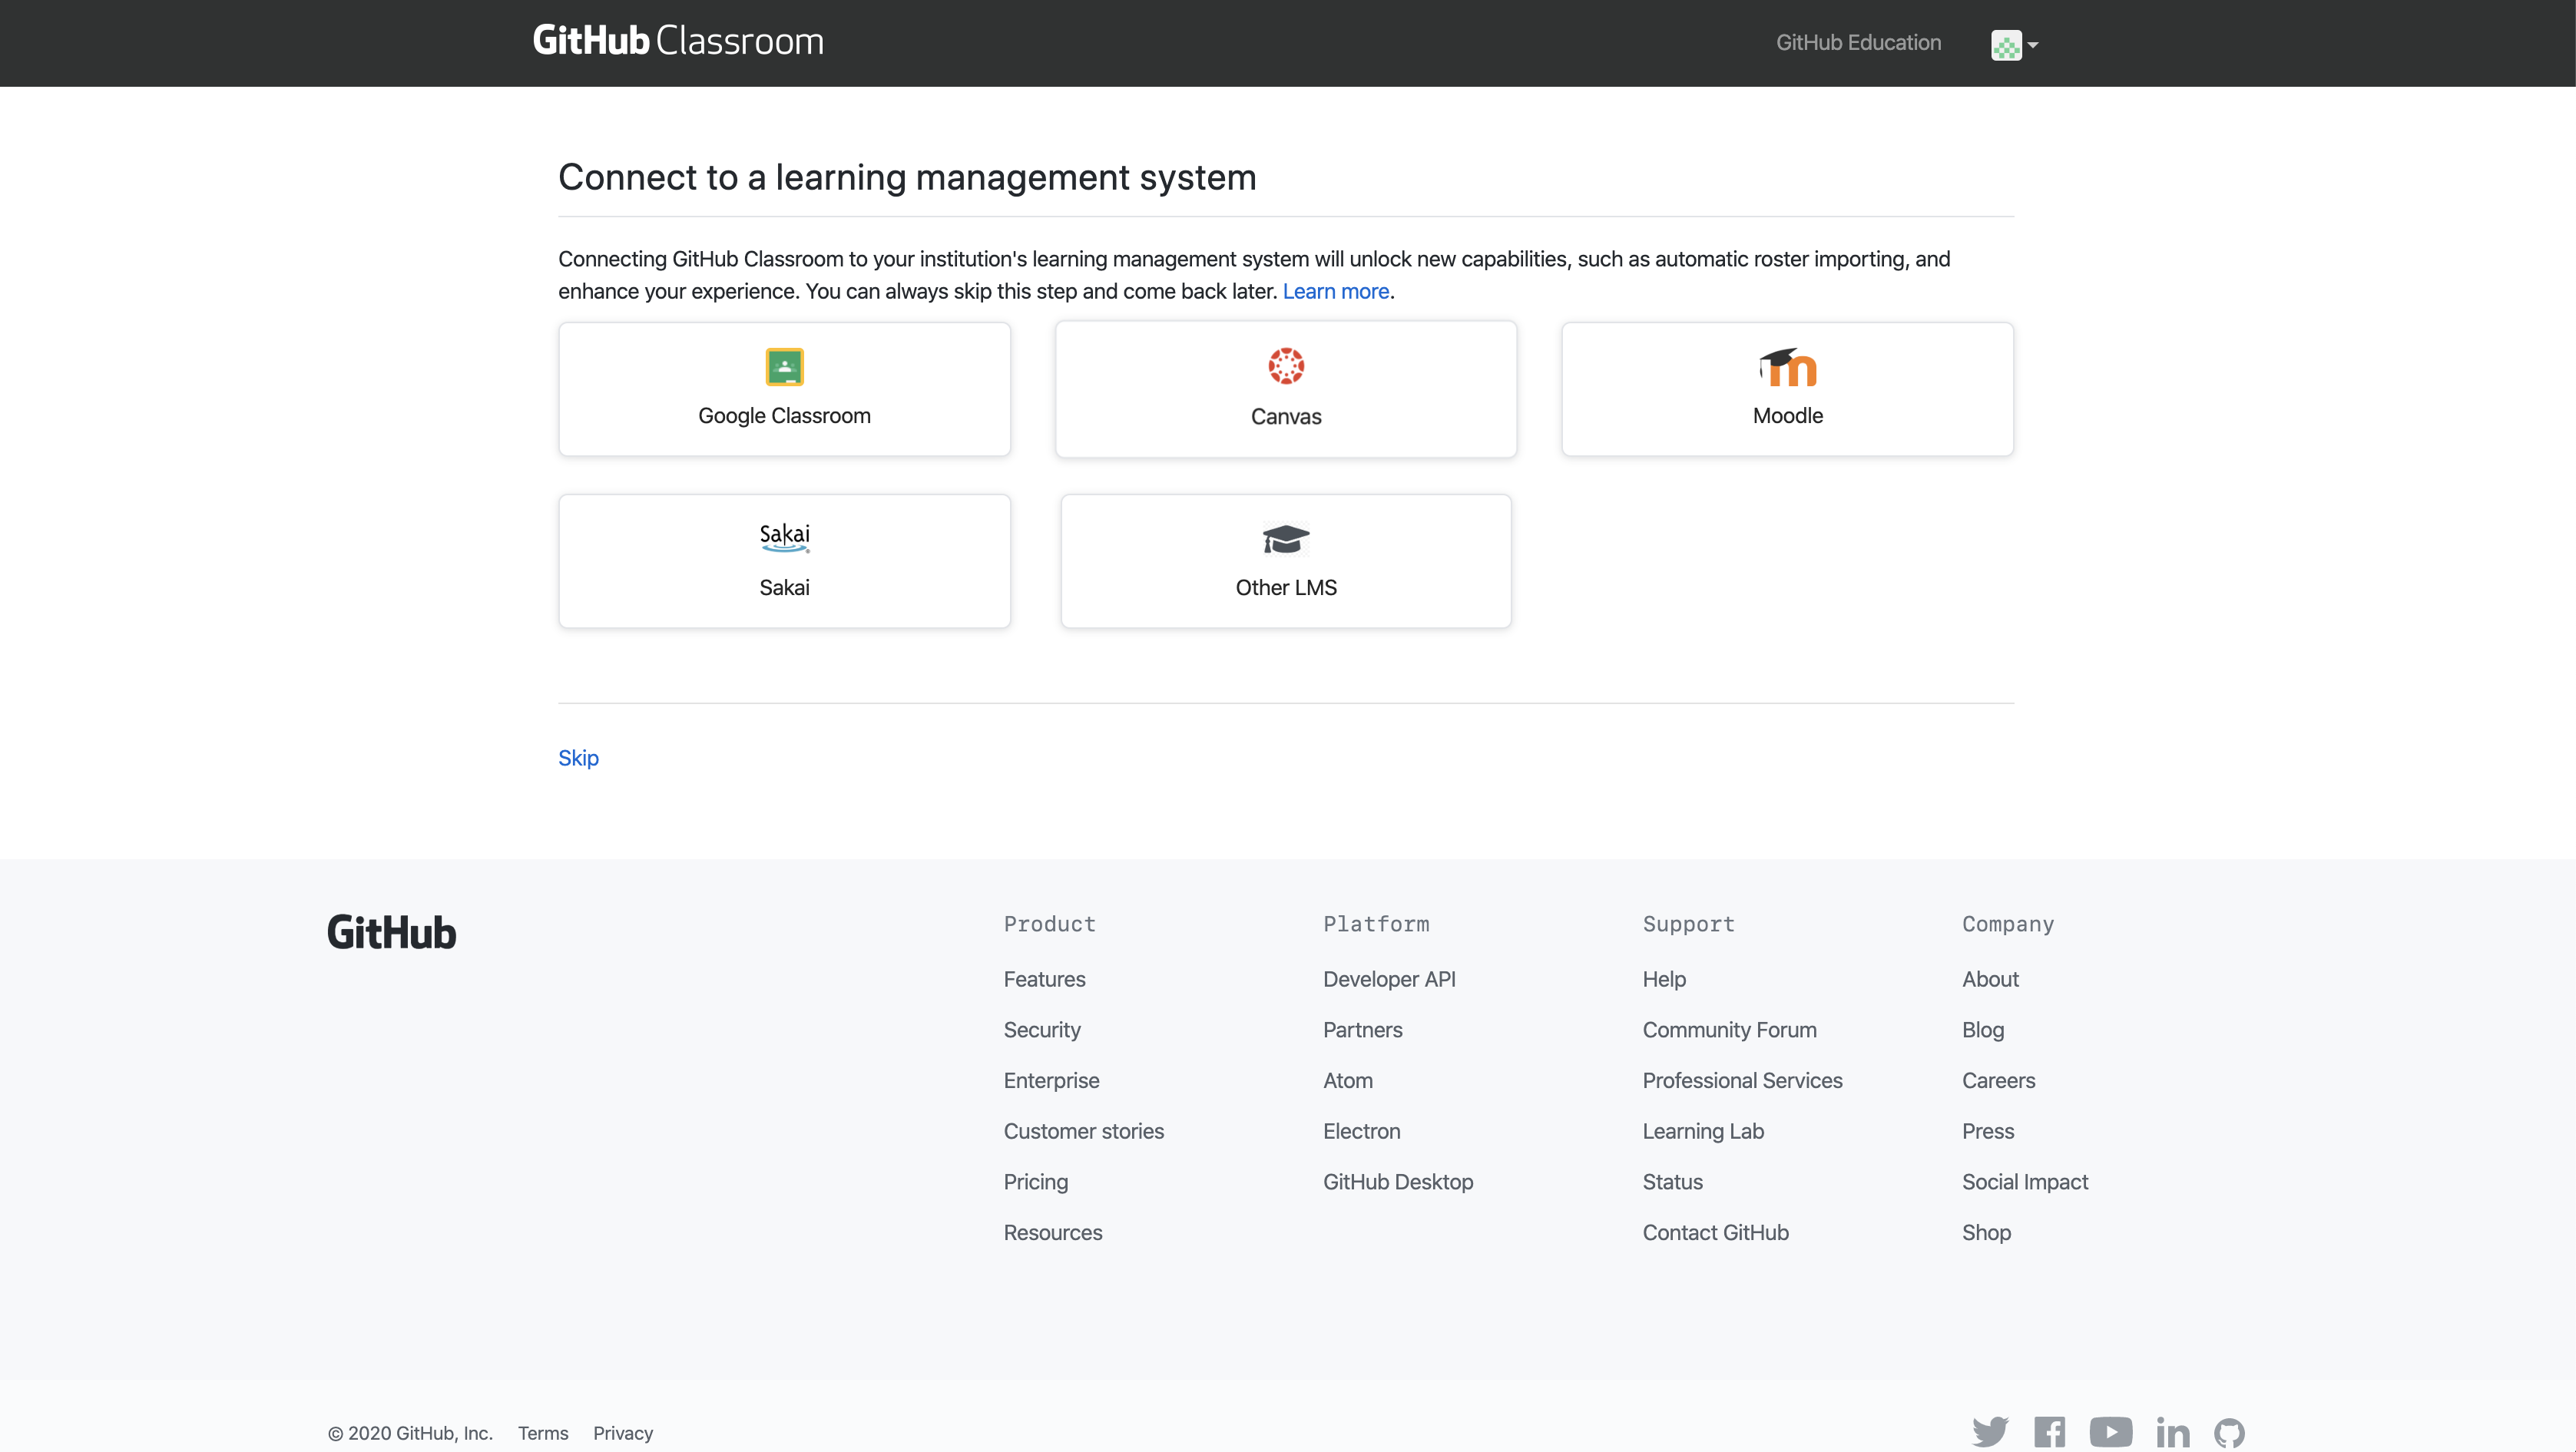Screen dimensions: 2576x1452
Task: Click the Google Classroom chalkboard icon
Action: pos(784,366)
